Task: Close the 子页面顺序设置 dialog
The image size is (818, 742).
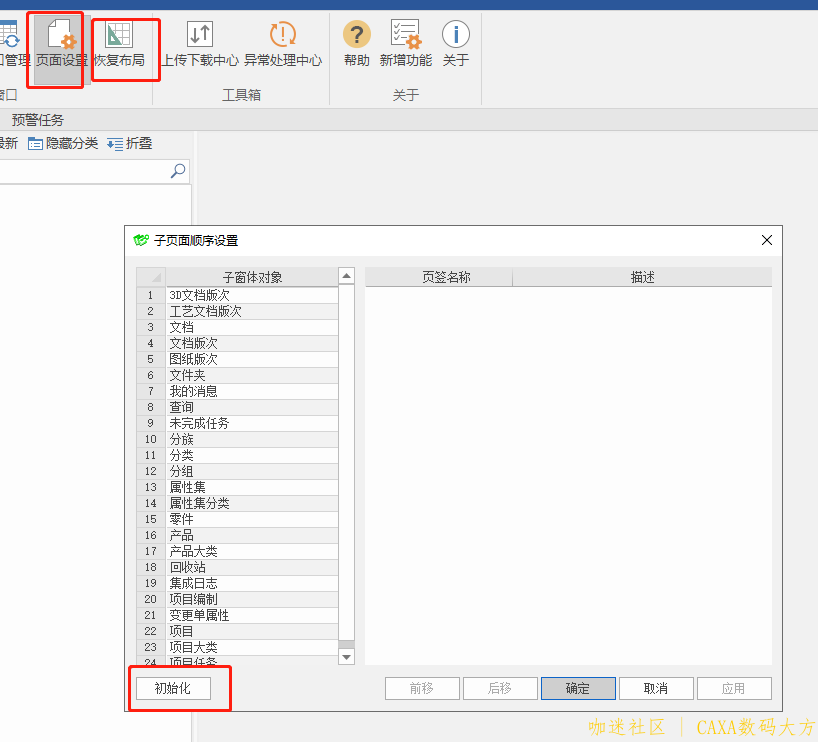Action: pyautogui.click(x=767, y=240)
